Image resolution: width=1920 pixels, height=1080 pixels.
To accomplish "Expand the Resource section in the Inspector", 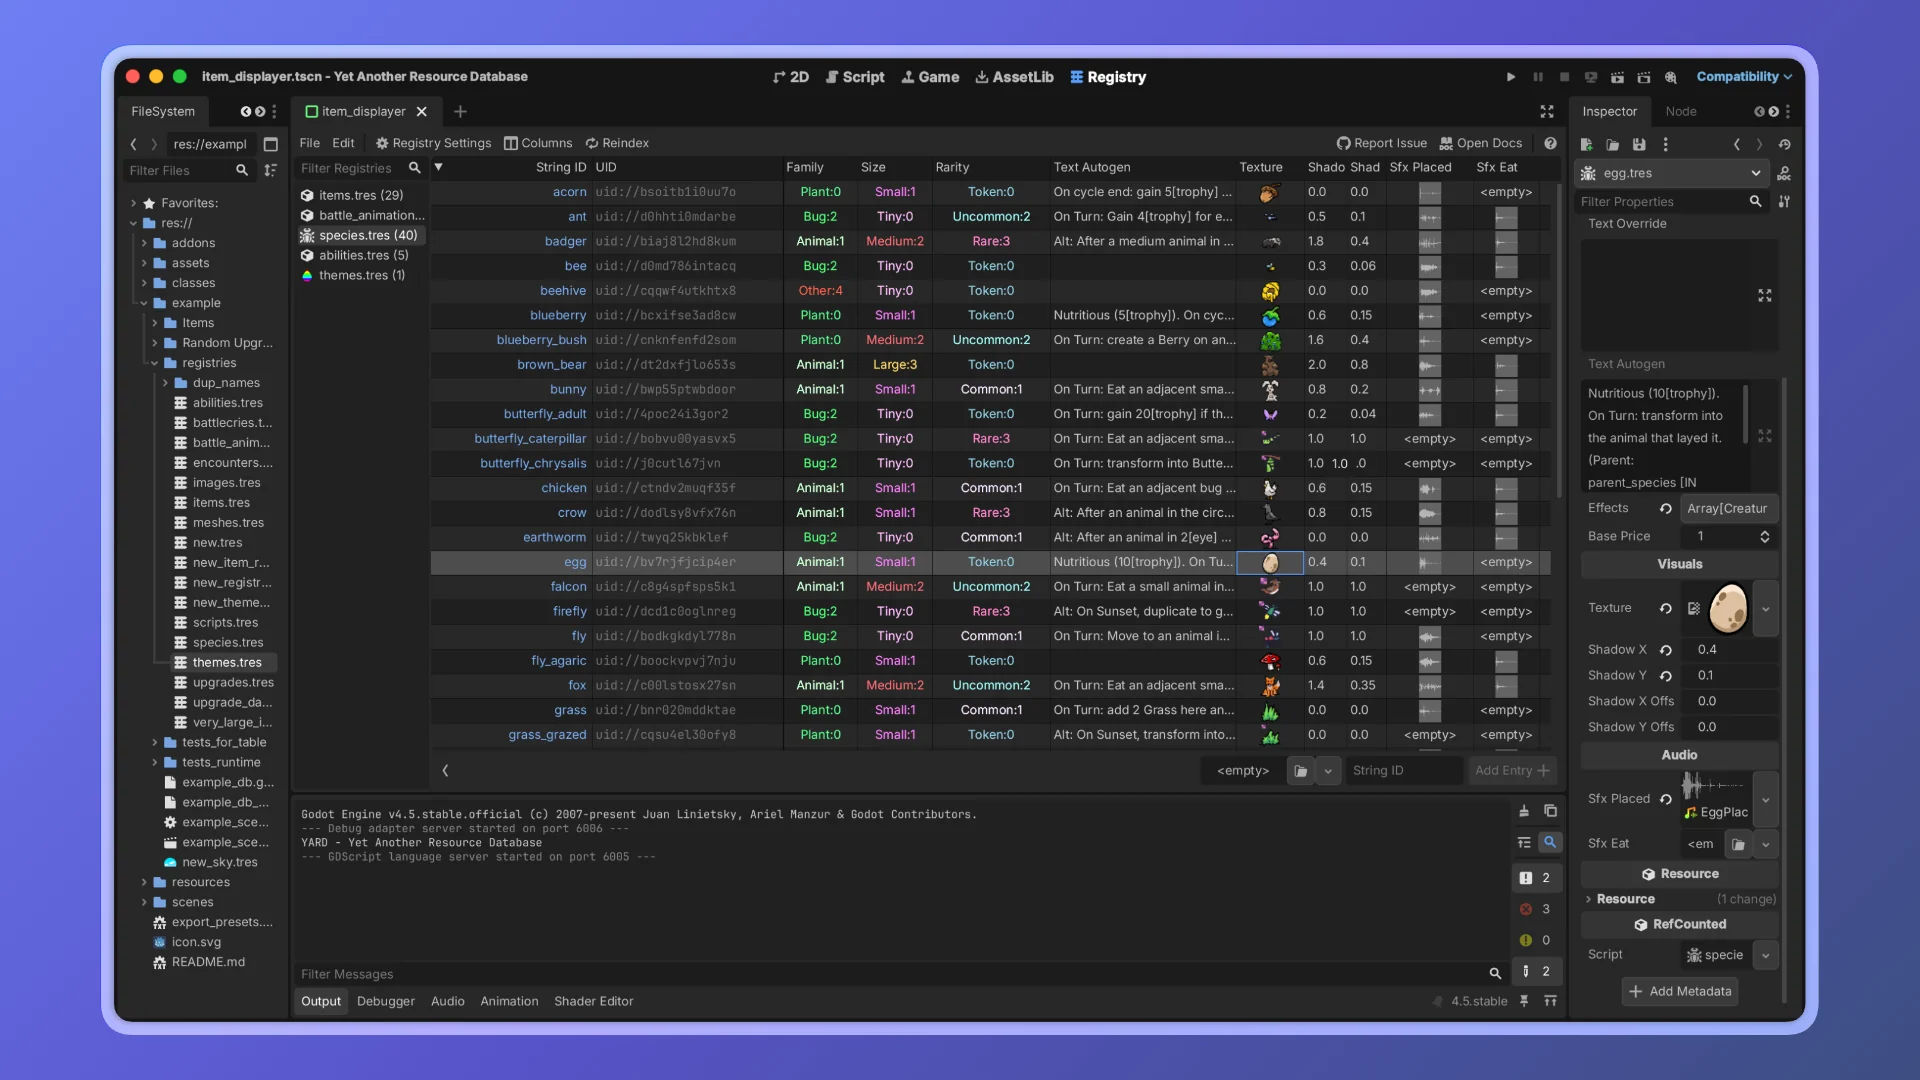I will 1625,899.
